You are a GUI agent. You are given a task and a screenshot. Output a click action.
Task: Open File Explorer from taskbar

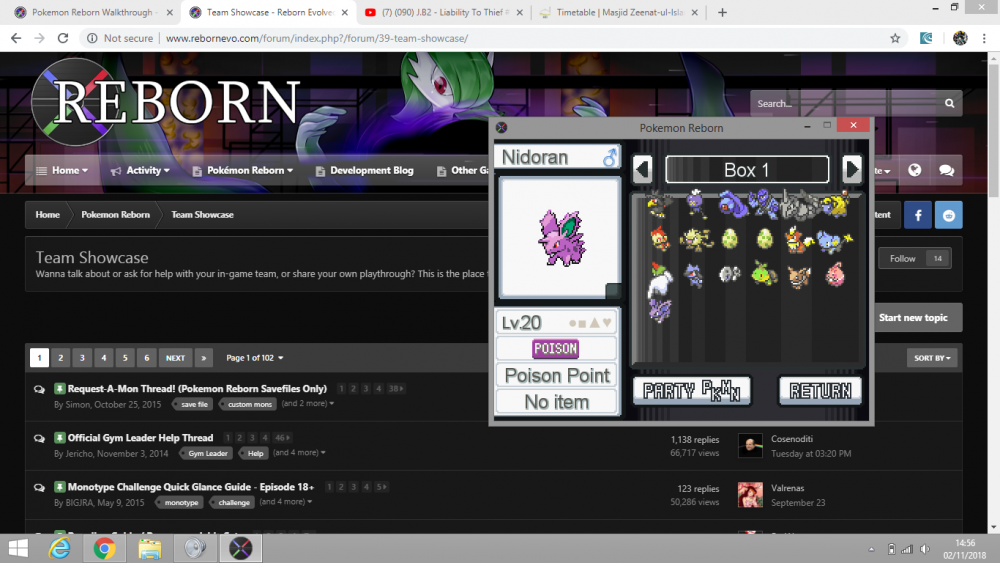pyautogui.click(x=150, y=548)
